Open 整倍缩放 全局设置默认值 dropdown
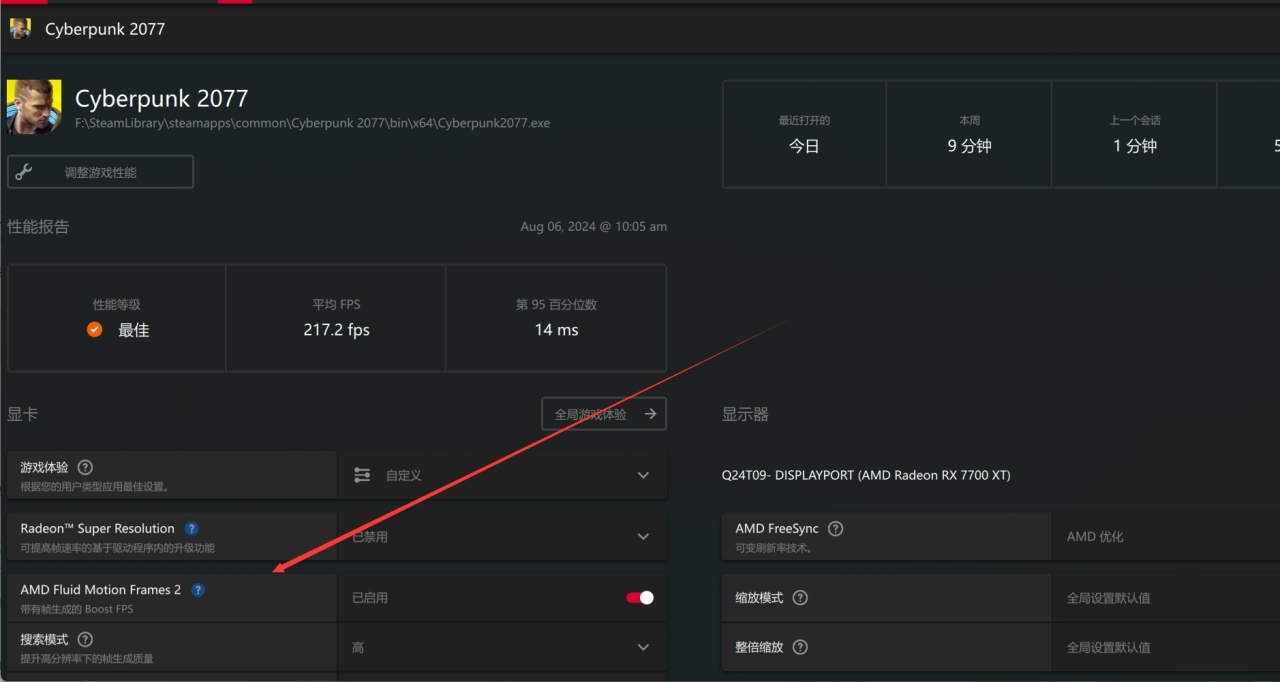This screenshot has width=1280, height=682. (x=1166, y=647)
